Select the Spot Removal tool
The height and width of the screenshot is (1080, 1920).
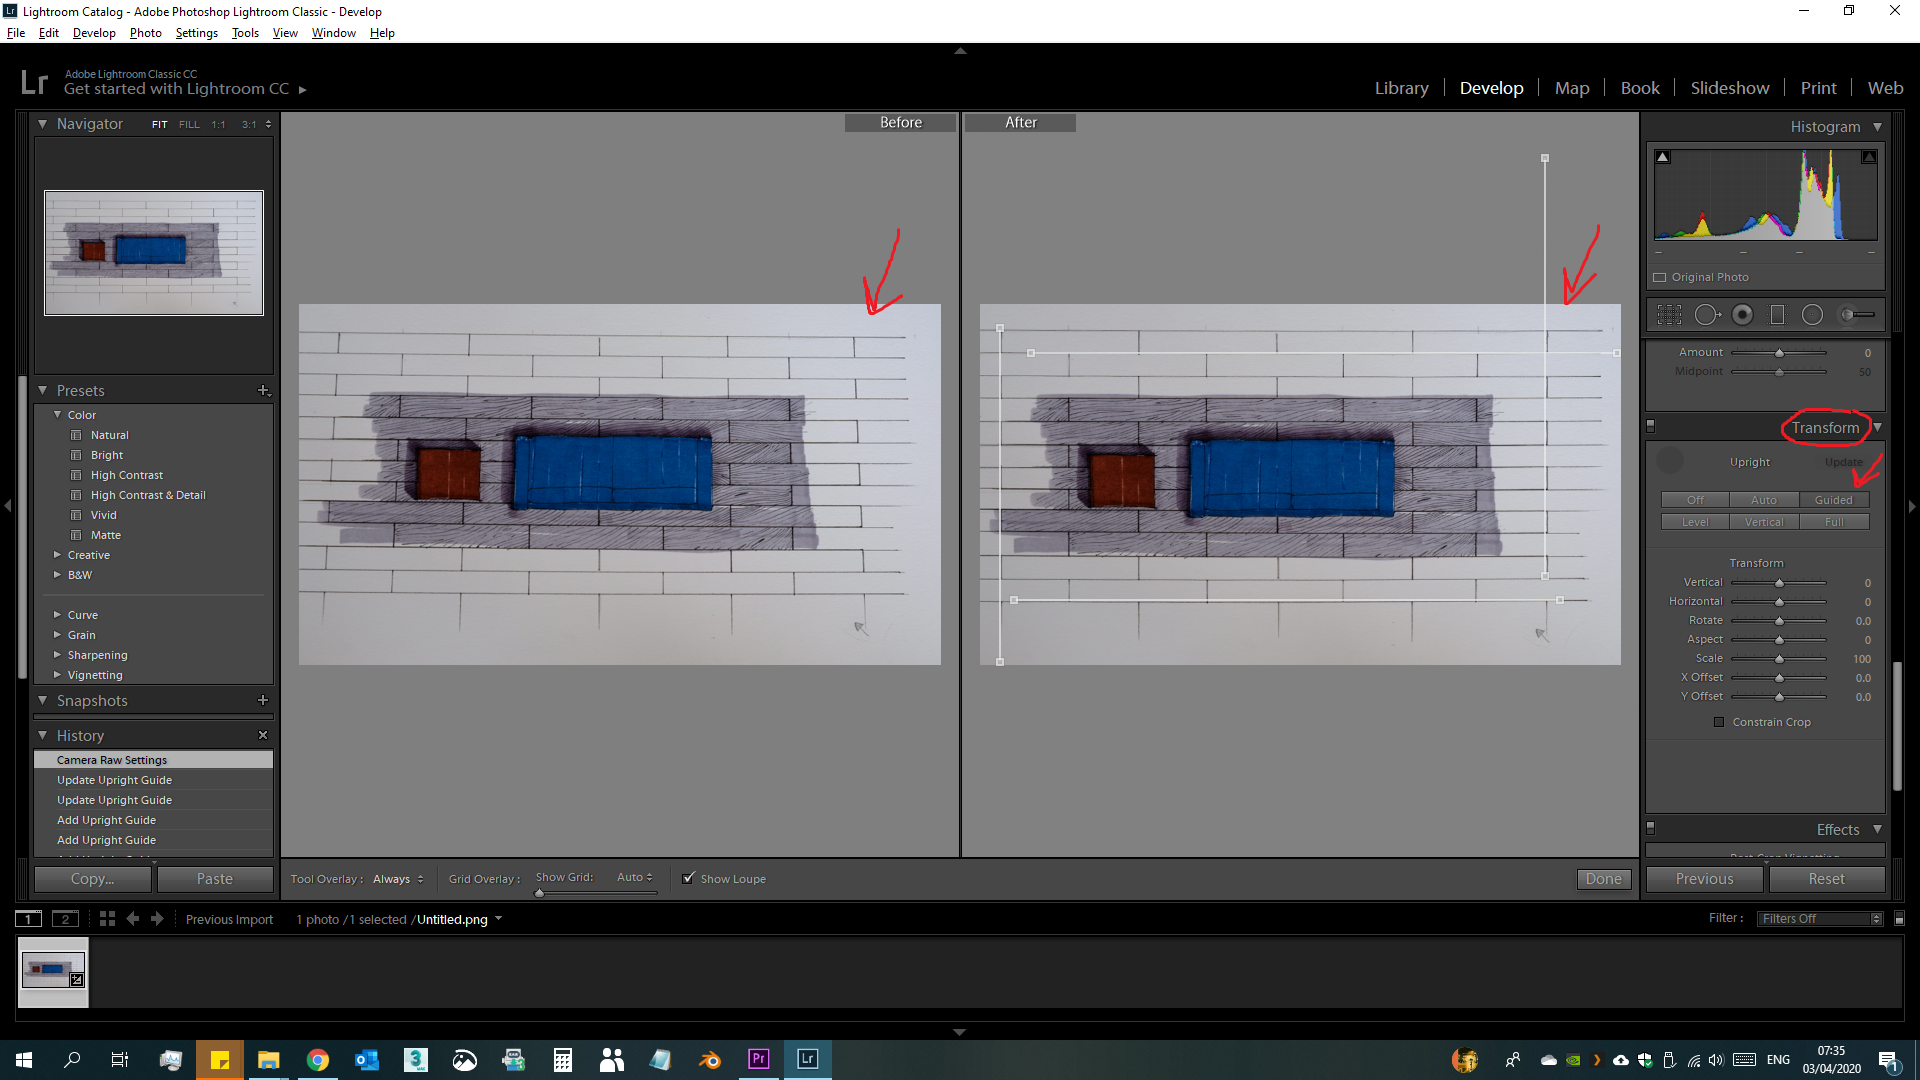pyautogui.click(x=1708, y=314)
